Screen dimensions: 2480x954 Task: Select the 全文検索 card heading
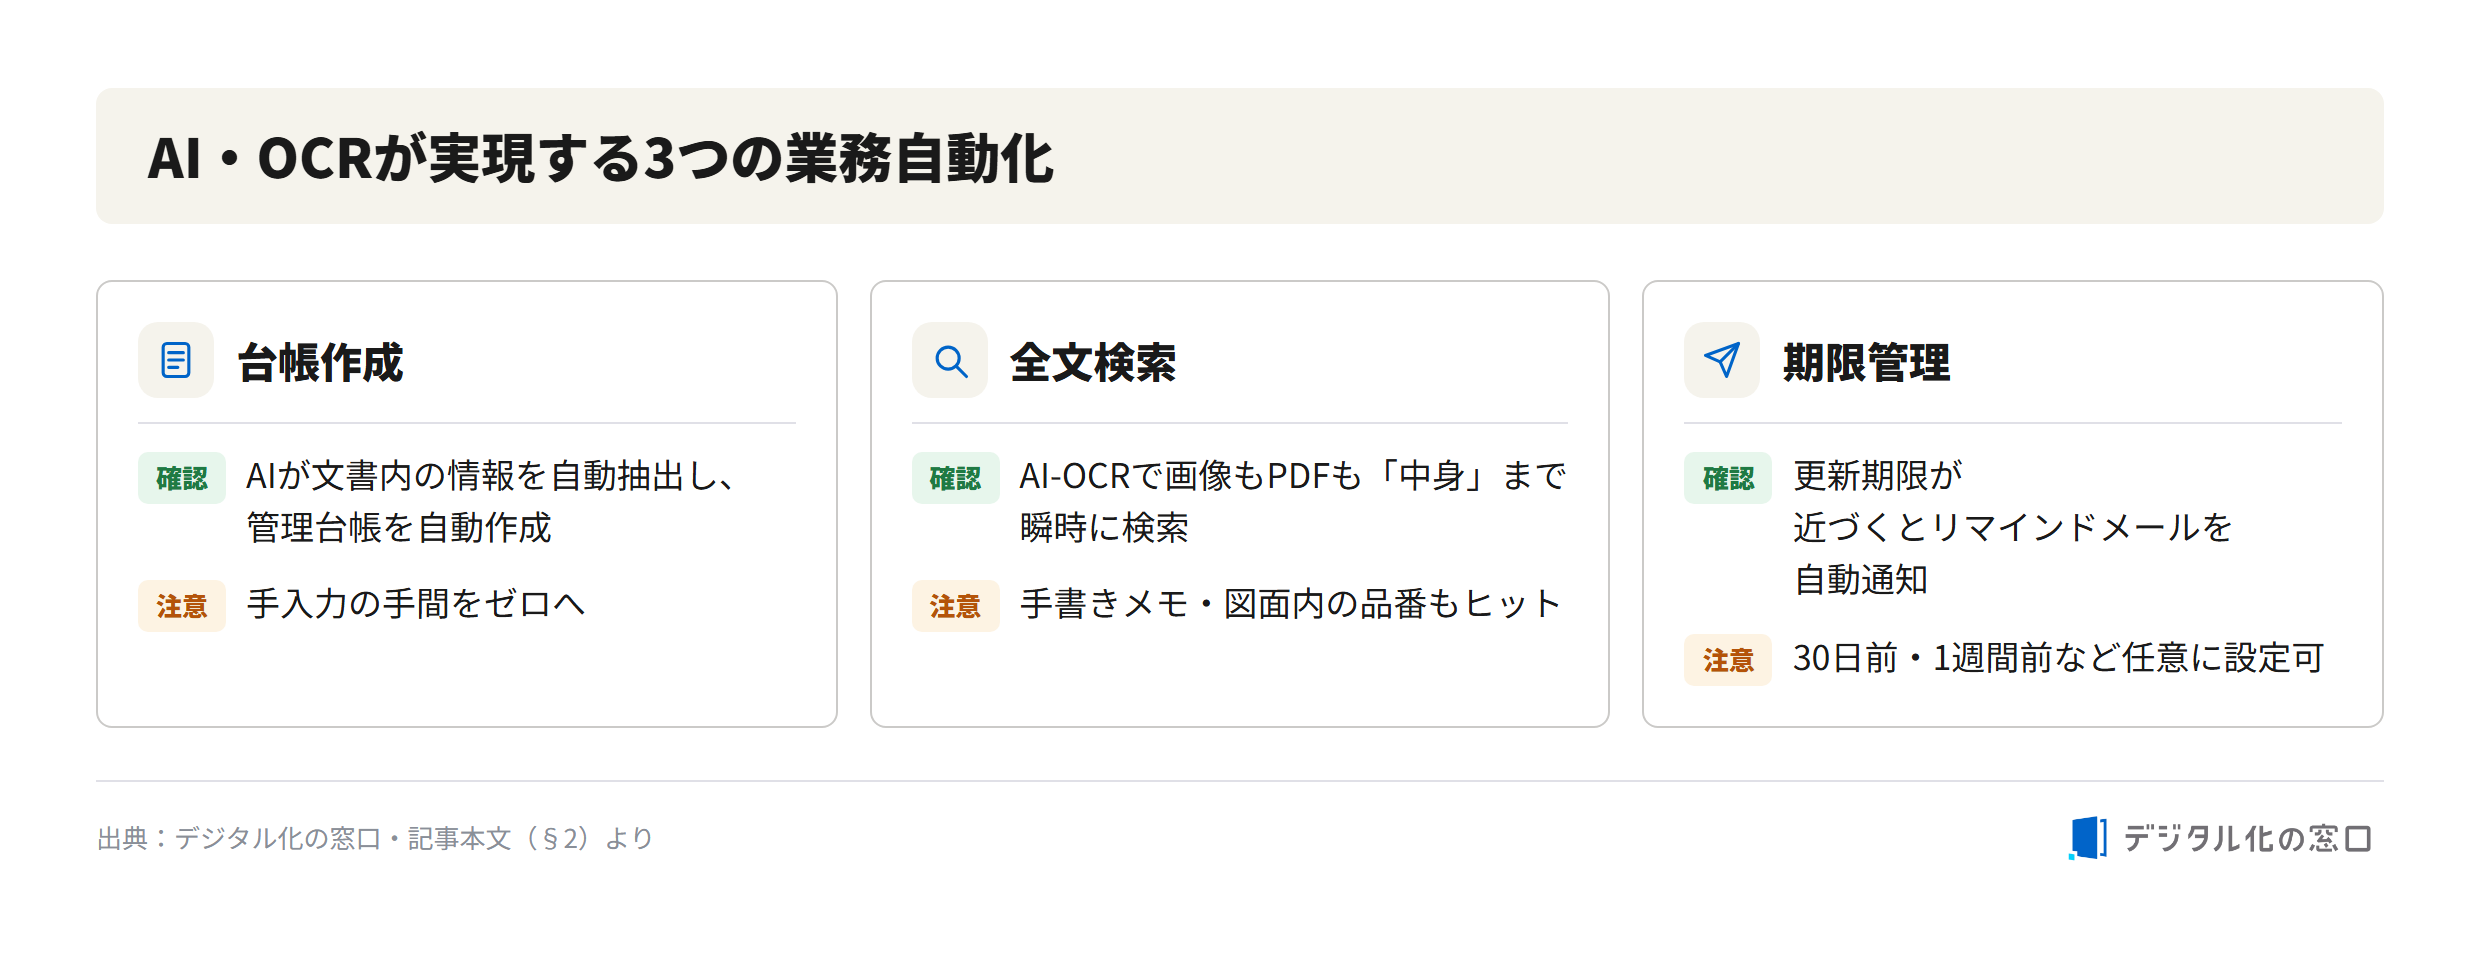click(1093, 362)
